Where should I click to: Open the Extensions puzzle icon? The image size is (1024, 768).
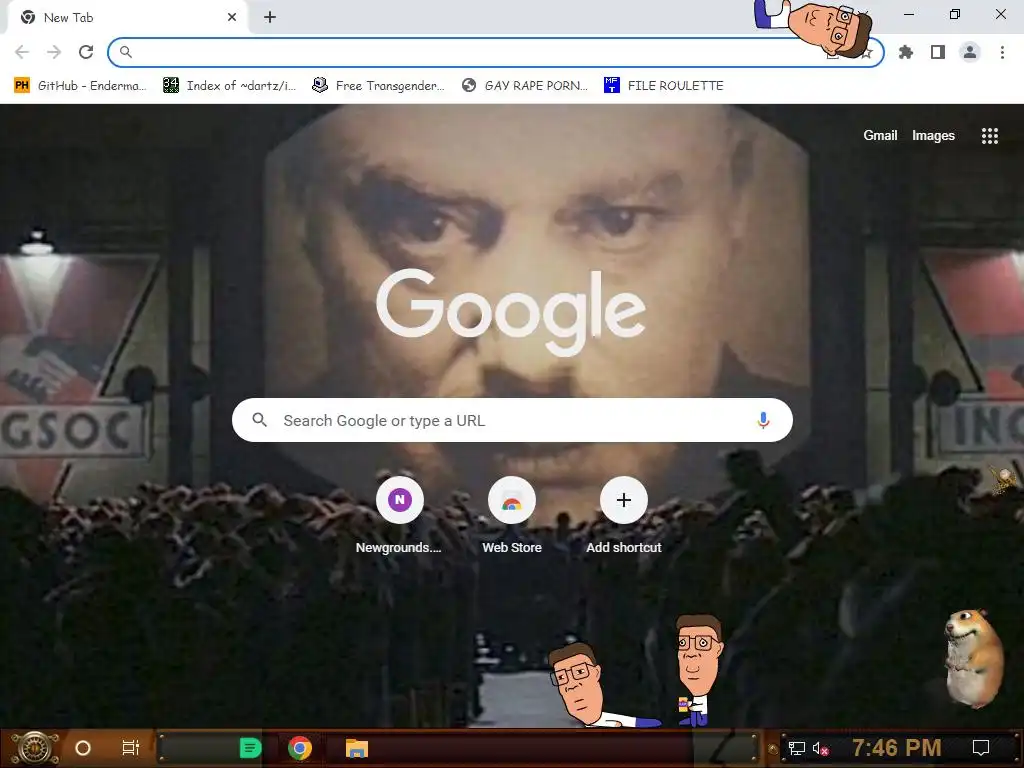click(x=906, y=52)
